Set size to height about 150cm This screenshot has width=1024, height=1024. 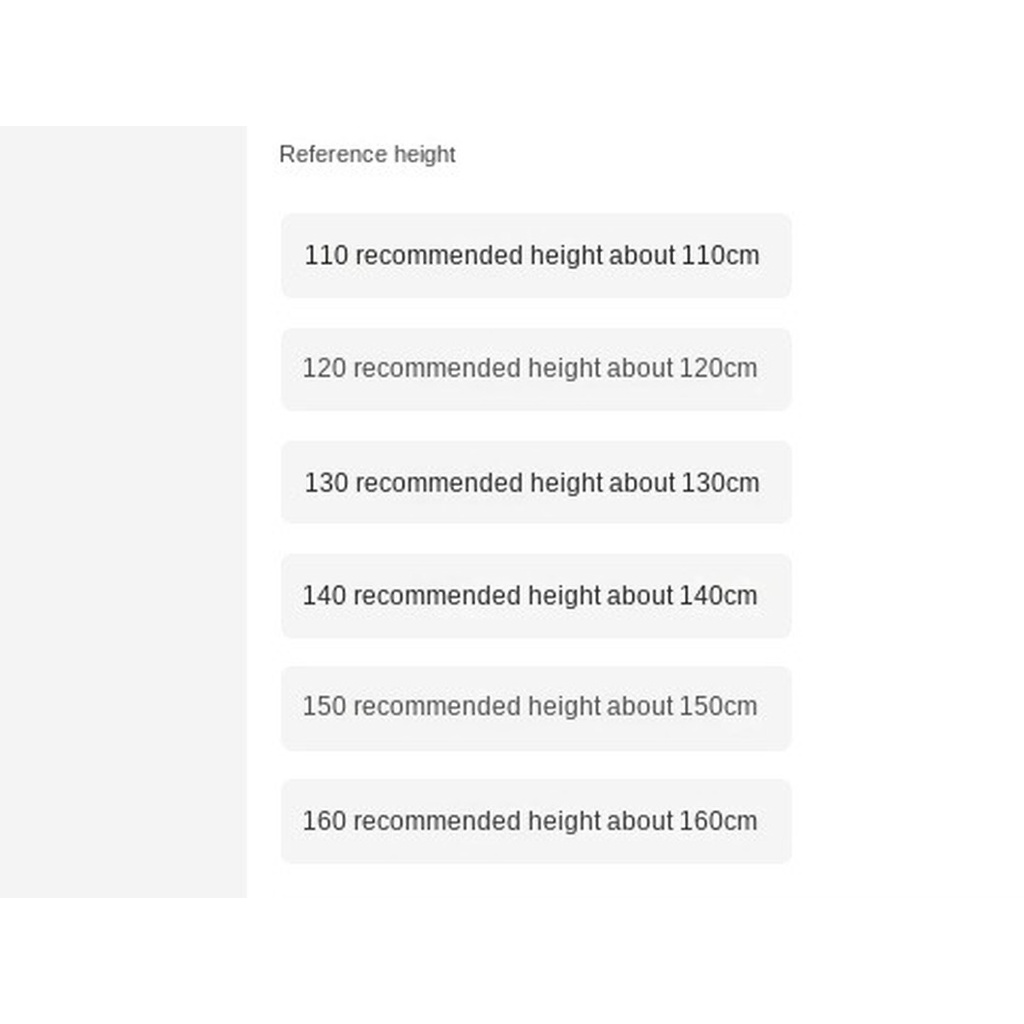(x=535, y=708)
